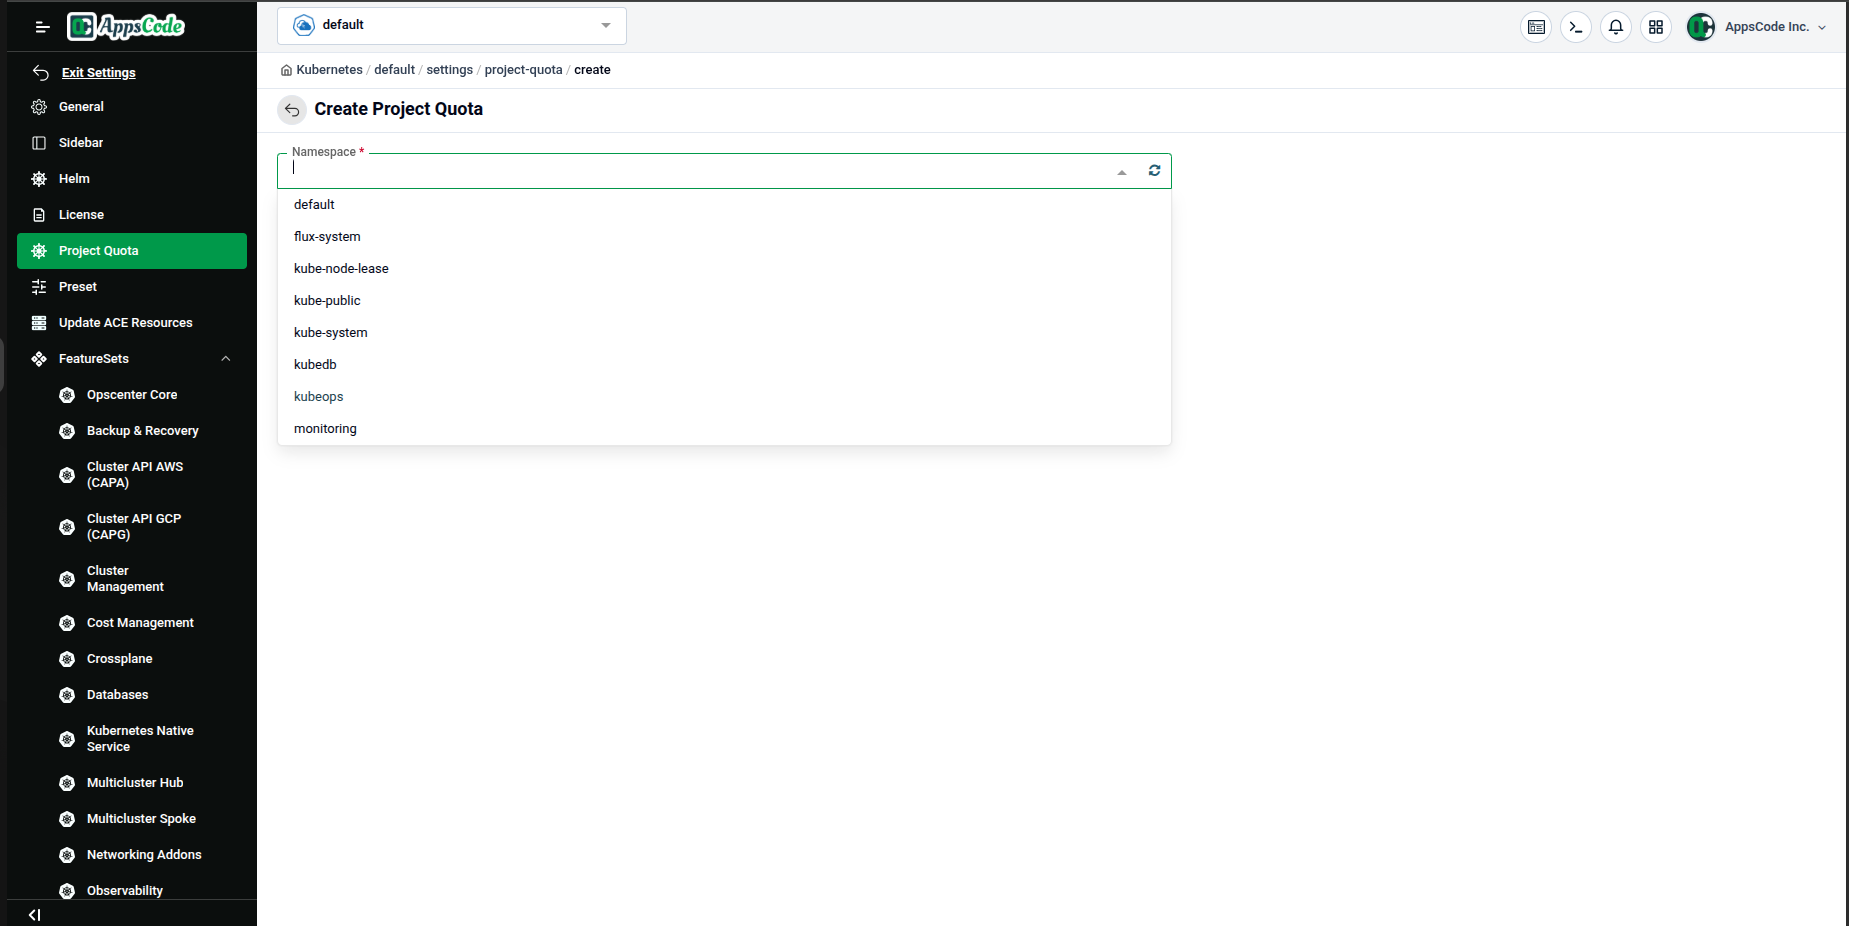Go to Update ACE Resources
Screen dimensions: 1849x926
[125, 323]
